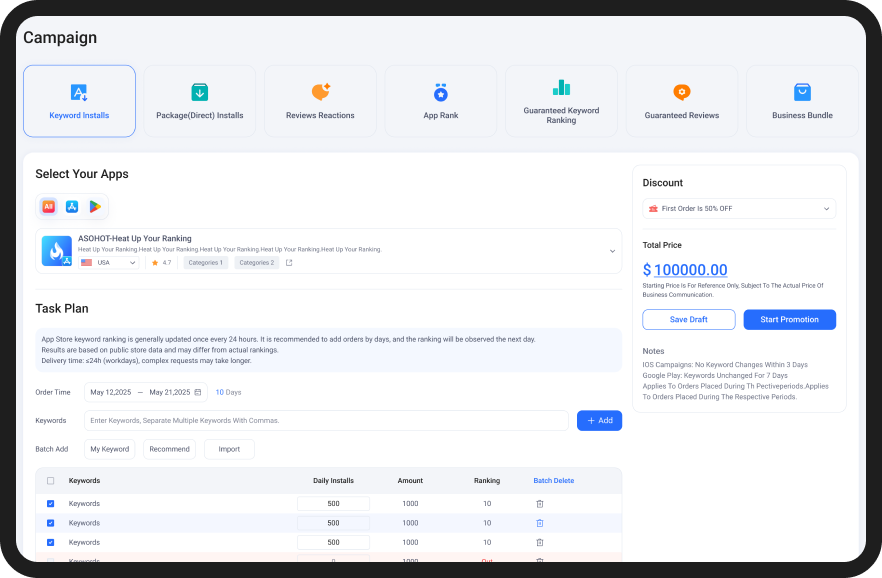Edit Daily Installs field in second row
Screen dimensions: 882x578
[x=334, y=523]
